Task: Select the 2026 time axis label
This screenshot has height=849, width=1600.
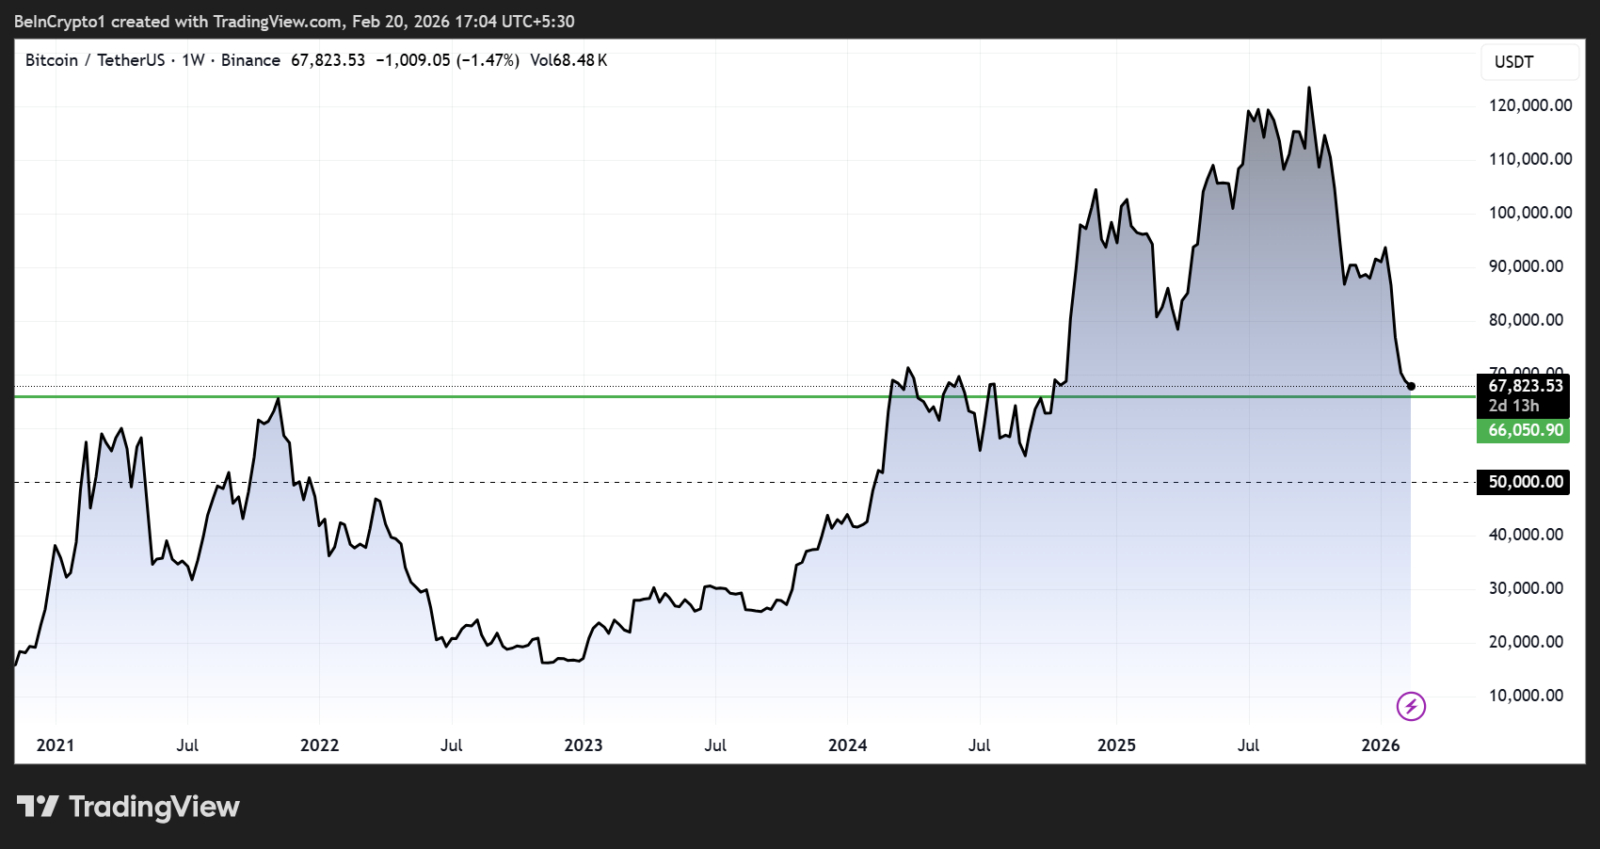Action: tap(1381, 745)
